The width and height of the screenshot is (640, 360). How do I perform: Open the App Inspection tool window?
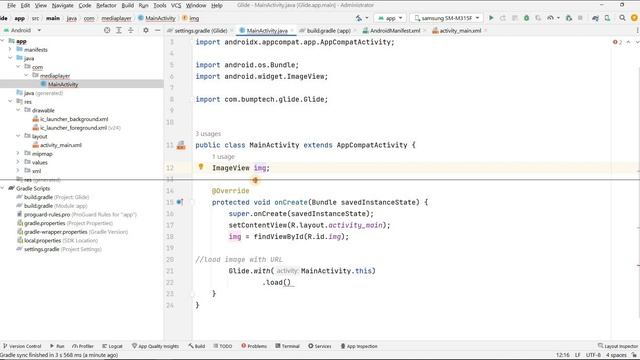click(359, 346)
